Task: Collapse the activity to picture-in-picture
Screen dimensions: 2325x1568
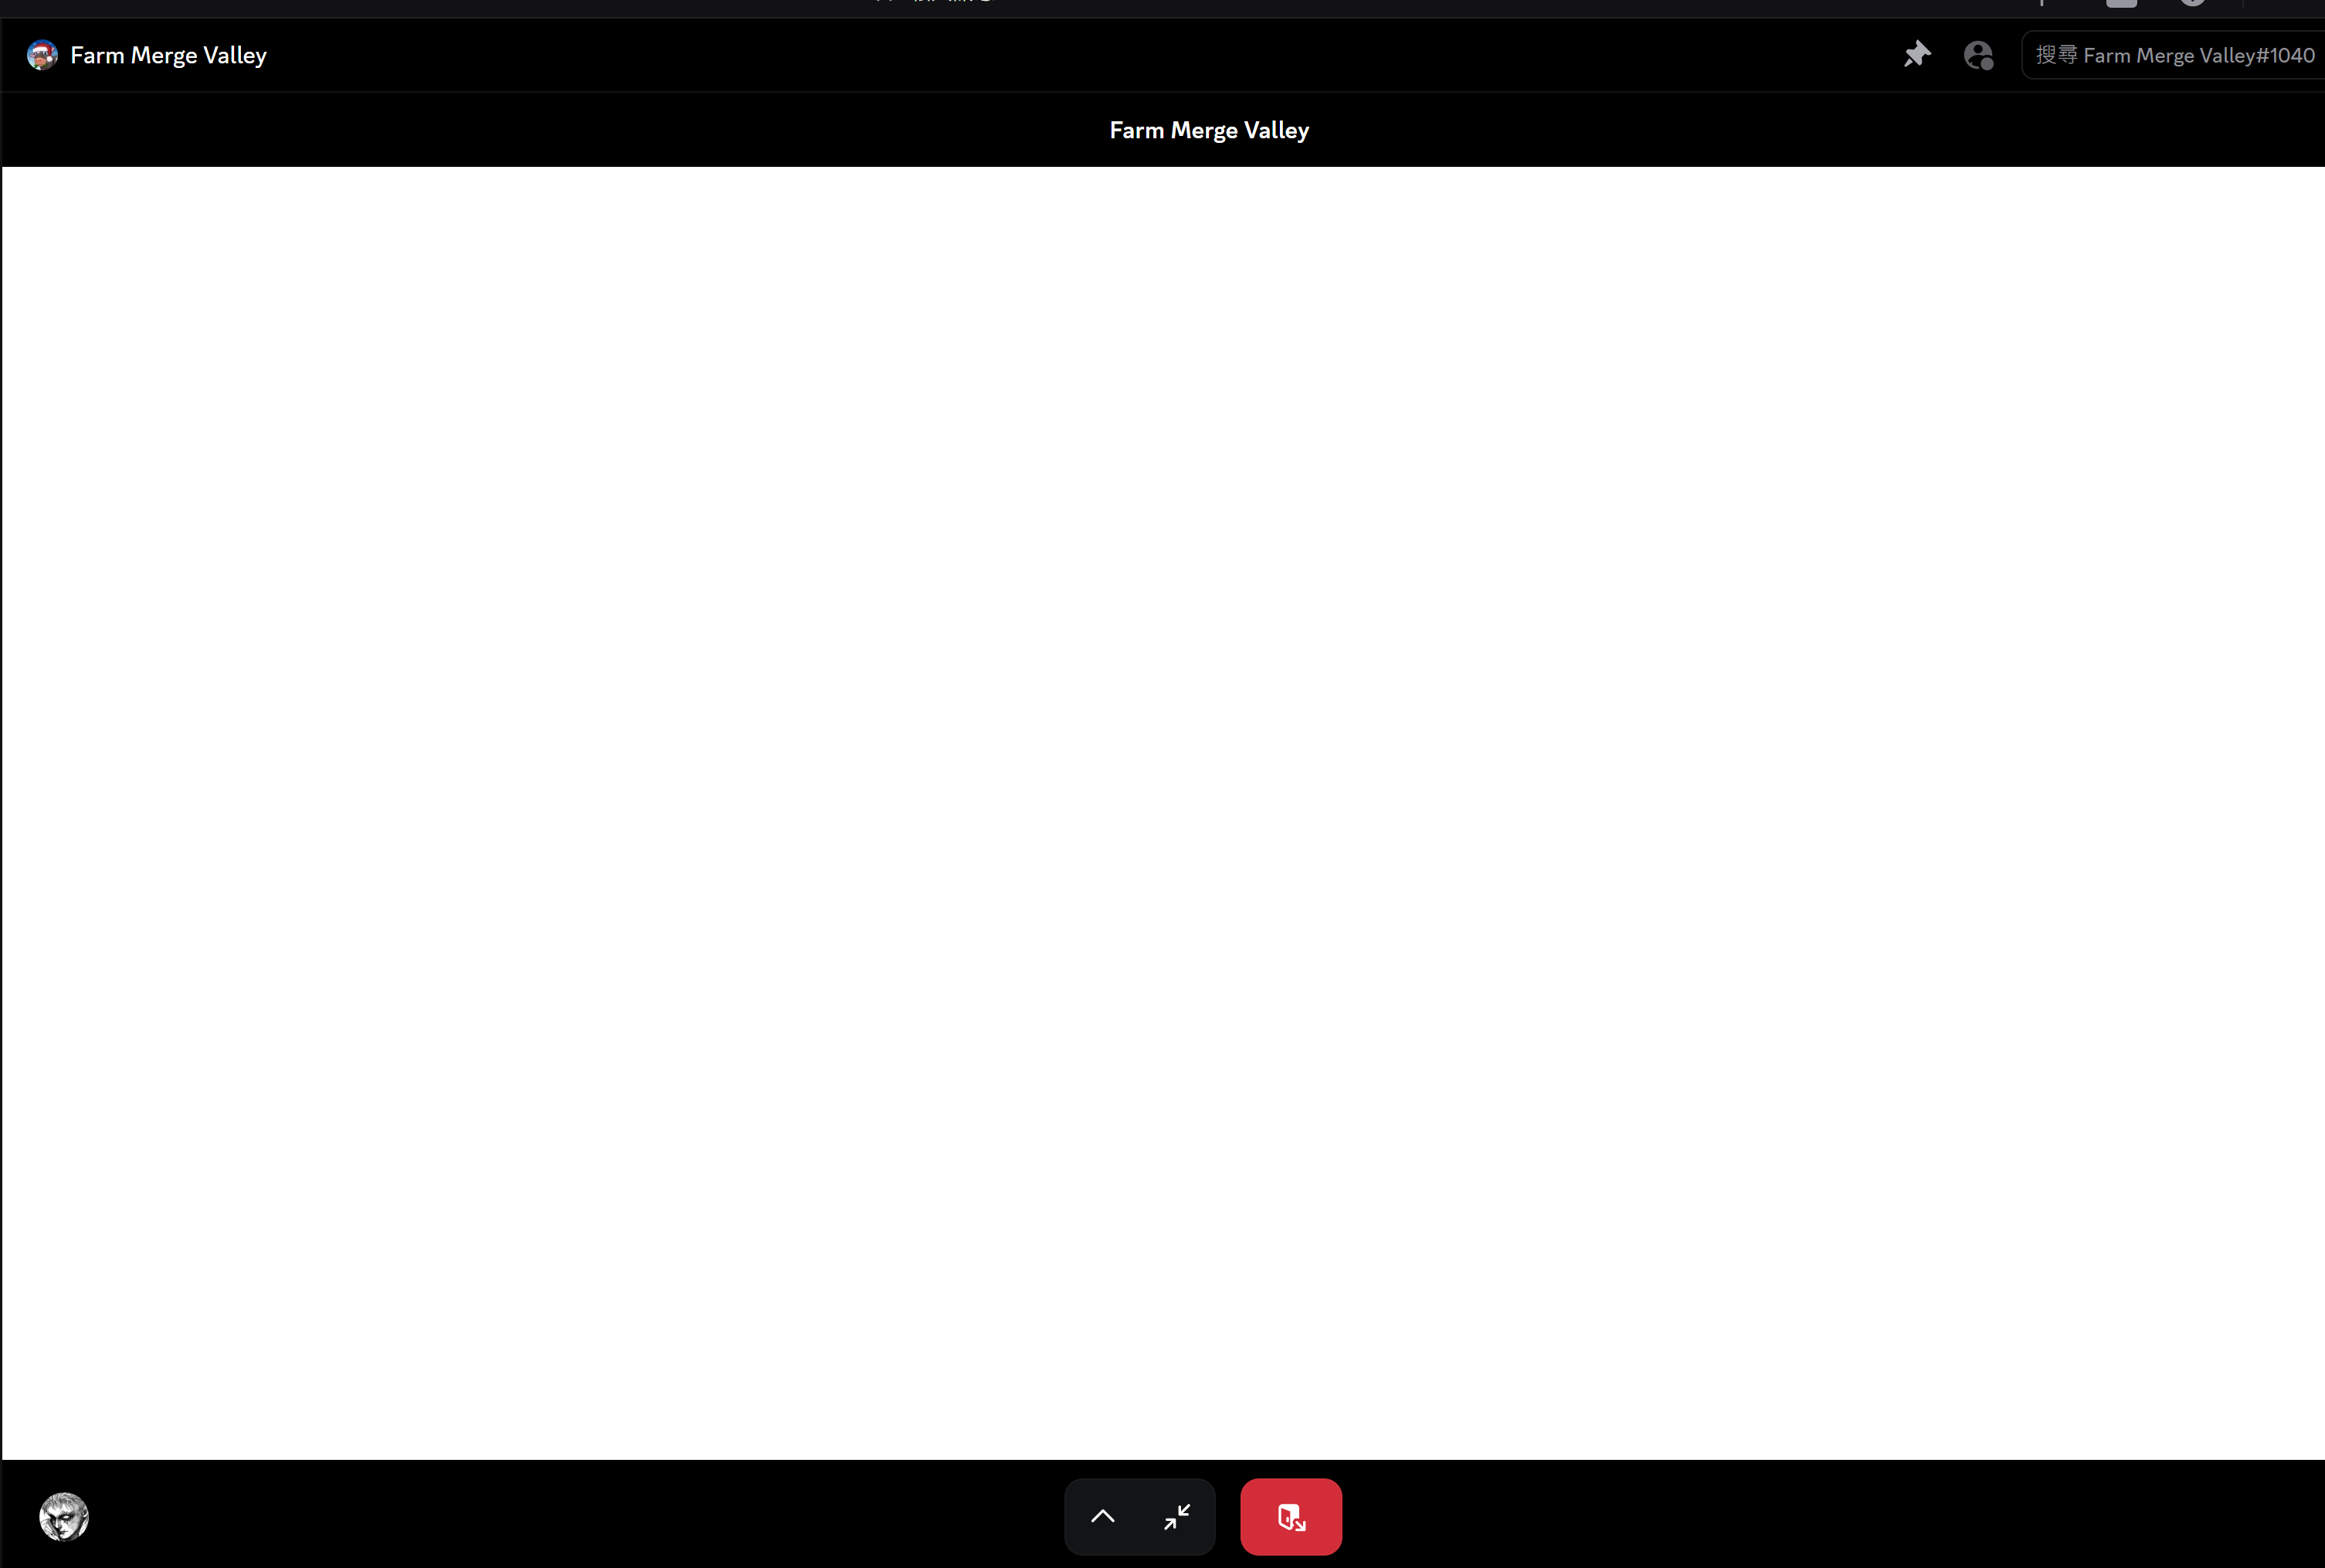Action: coord(1177,1516)
